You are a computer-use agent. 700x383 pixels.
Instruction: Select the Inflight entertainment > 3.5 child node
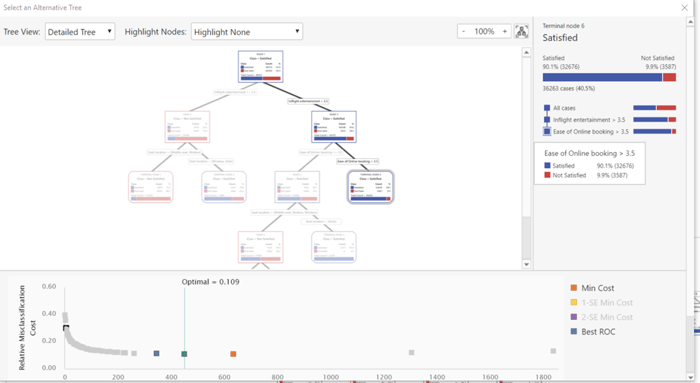(334, 127)
